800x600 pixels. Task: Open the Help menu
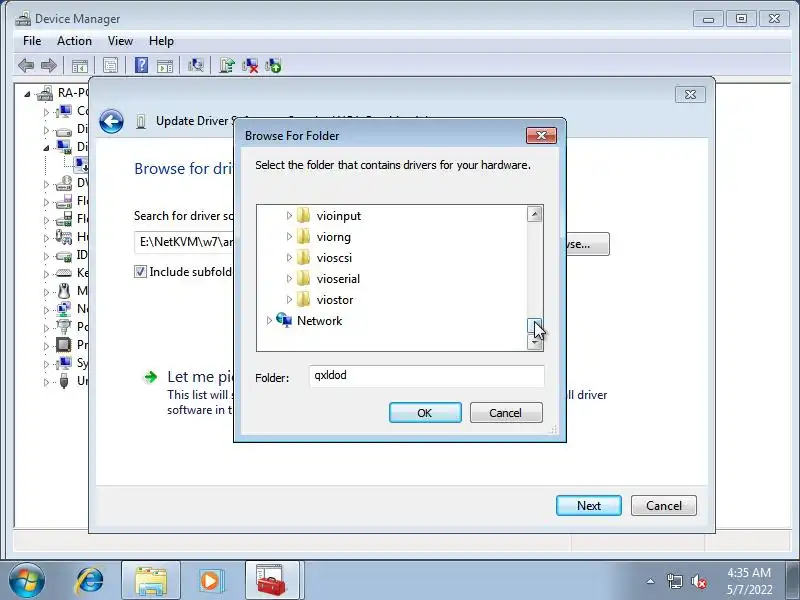coord(161,41)
